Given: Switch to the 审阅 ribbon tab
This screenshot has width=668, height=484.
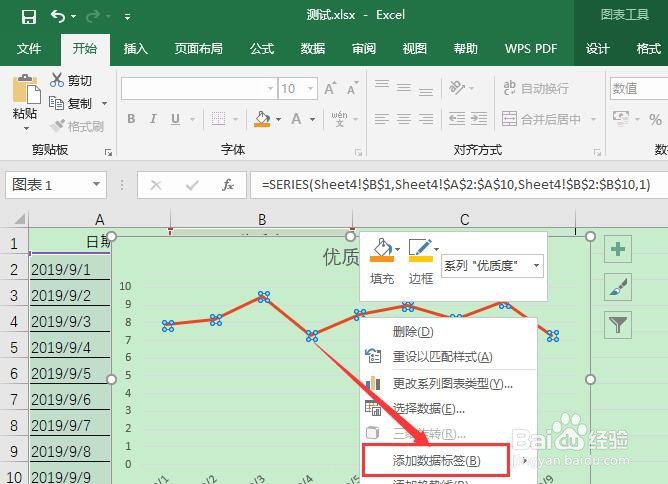Looking at the screenshot, I should pos(364,49).
